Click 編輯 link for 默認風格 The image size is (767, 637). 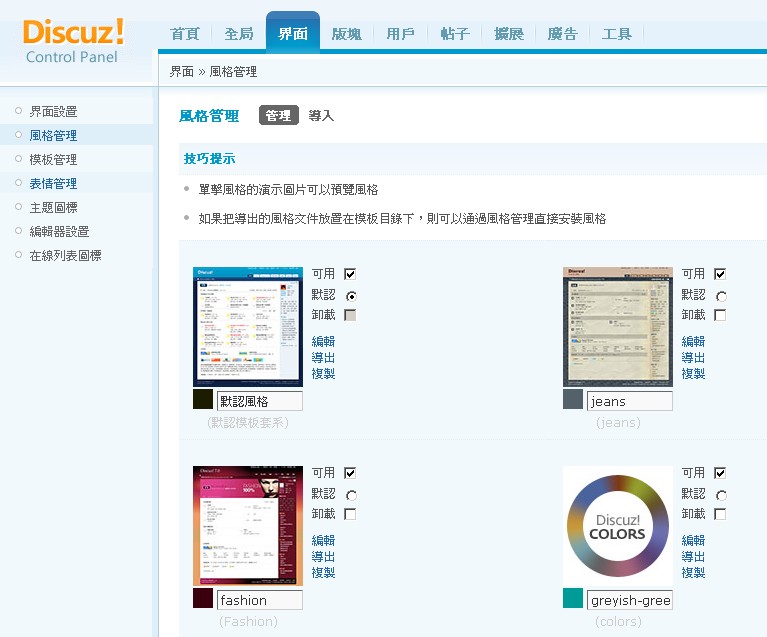click(323, 341)
